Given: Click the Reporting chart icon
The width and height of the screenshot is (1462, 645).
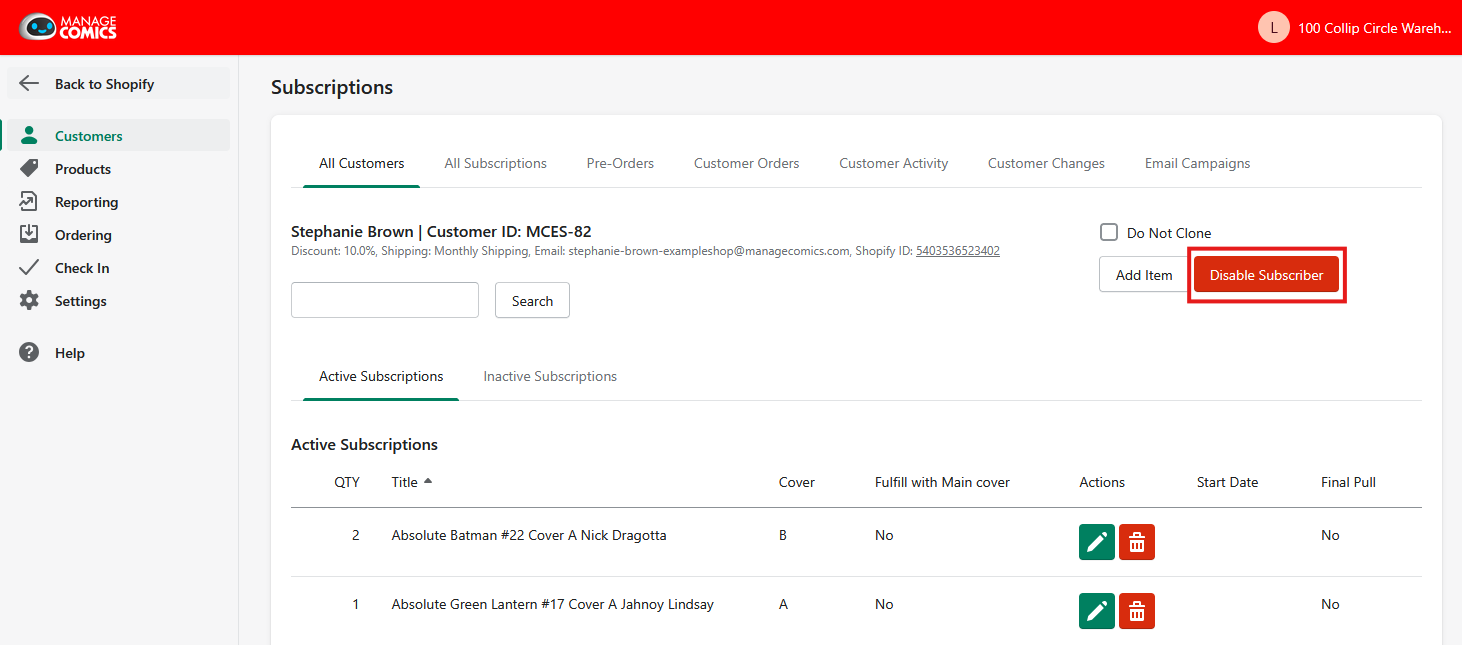Looking at the screenshot, I should 29,201.
